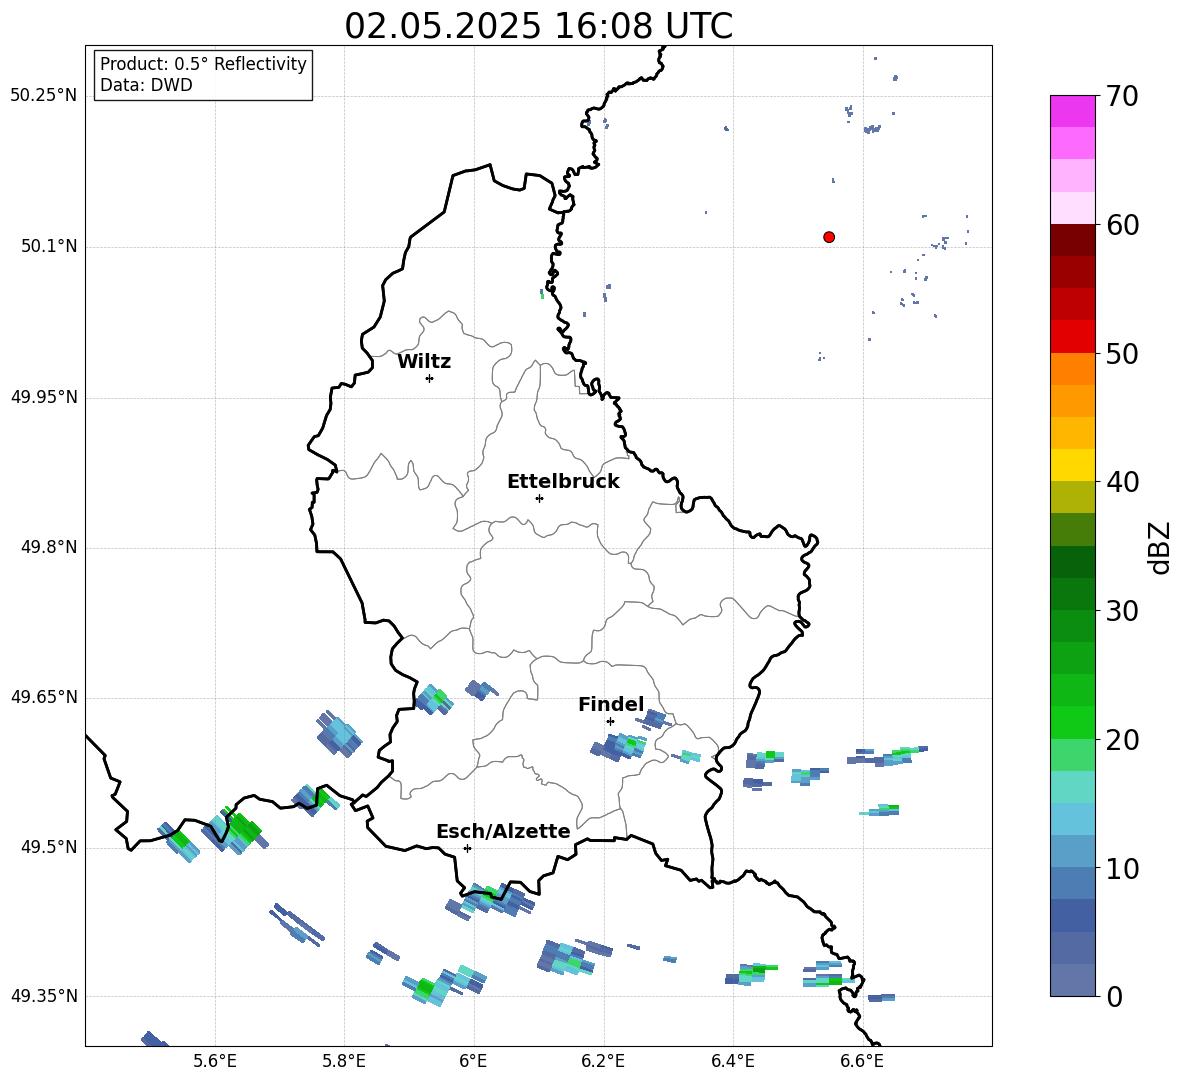Click the title 02.05.2025 16:08 UTC

tap(538, 26)
